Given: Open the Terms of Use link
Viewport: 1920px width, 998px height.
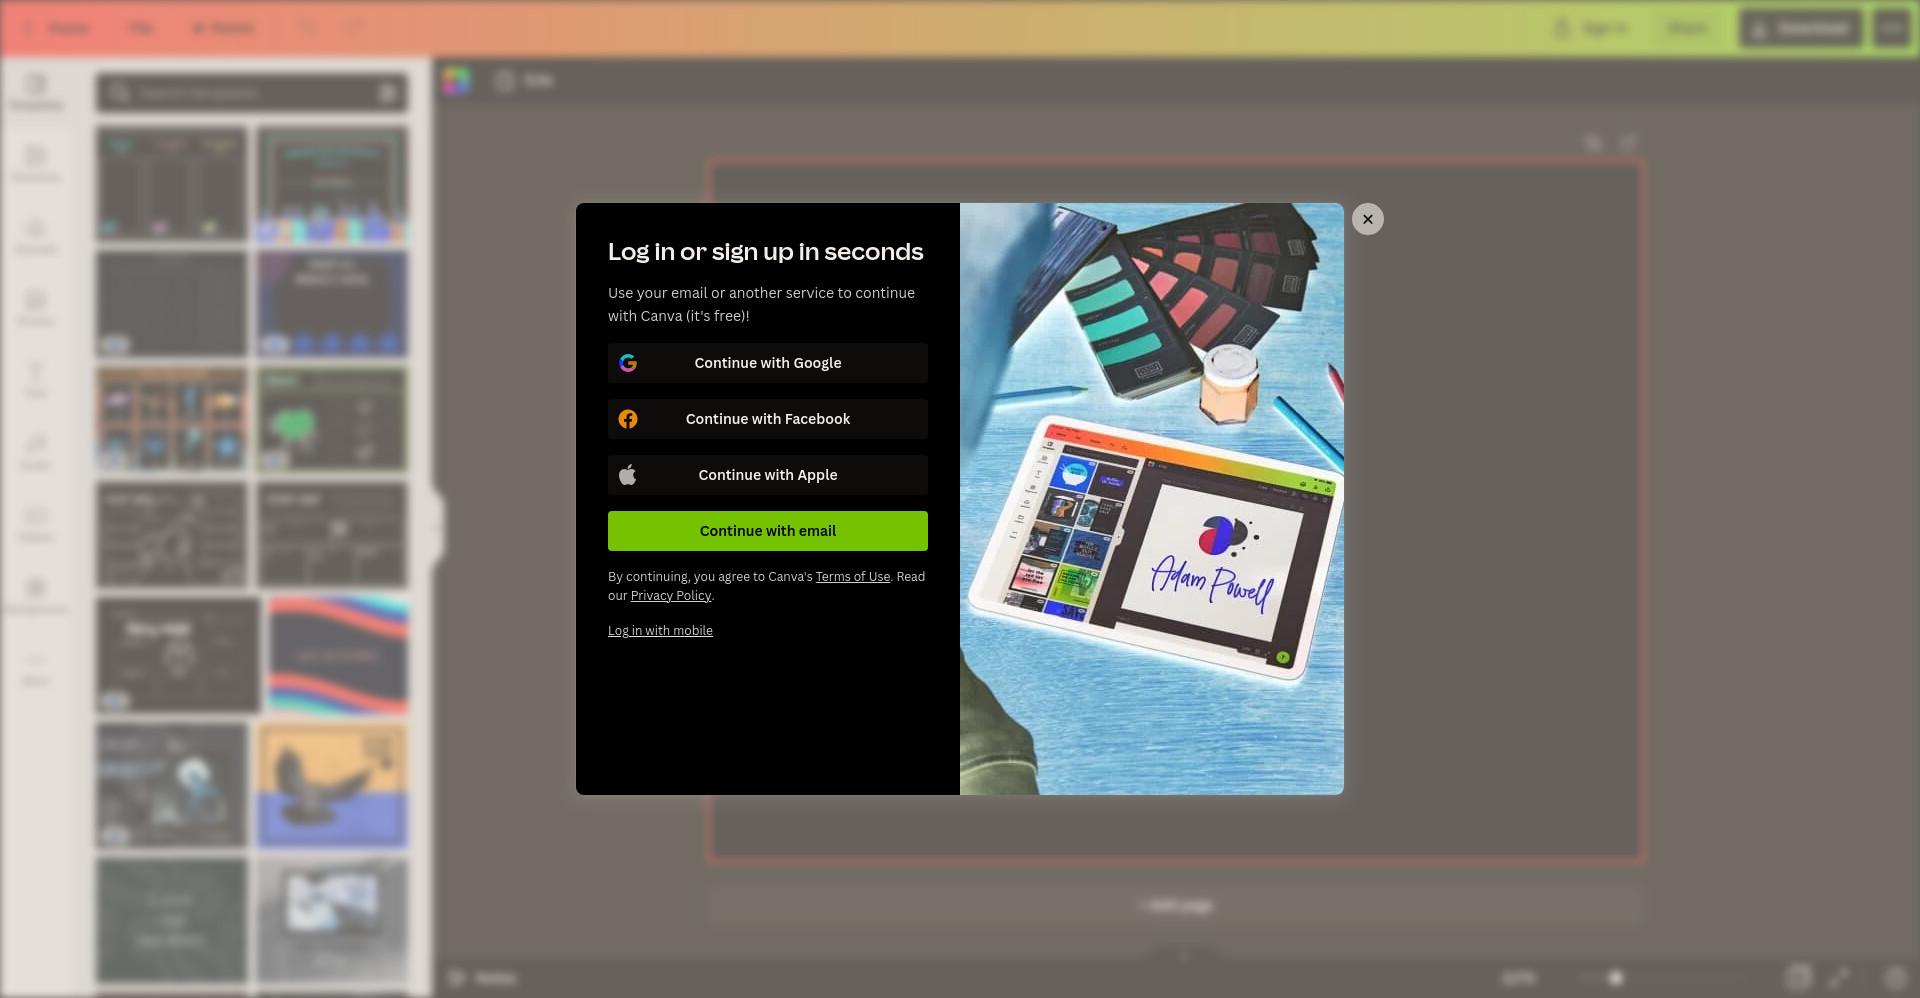Looking at the screenshot, I should 852,577.
